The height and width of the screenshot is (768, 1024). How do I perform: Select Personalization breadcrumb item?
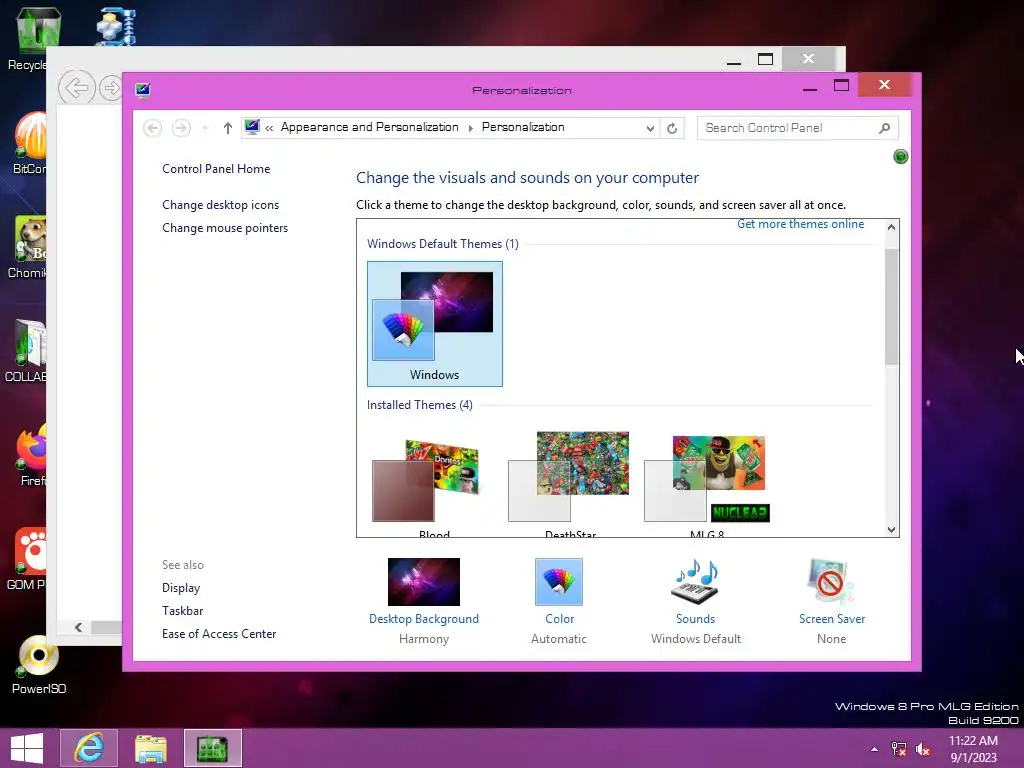click(523, 127)
